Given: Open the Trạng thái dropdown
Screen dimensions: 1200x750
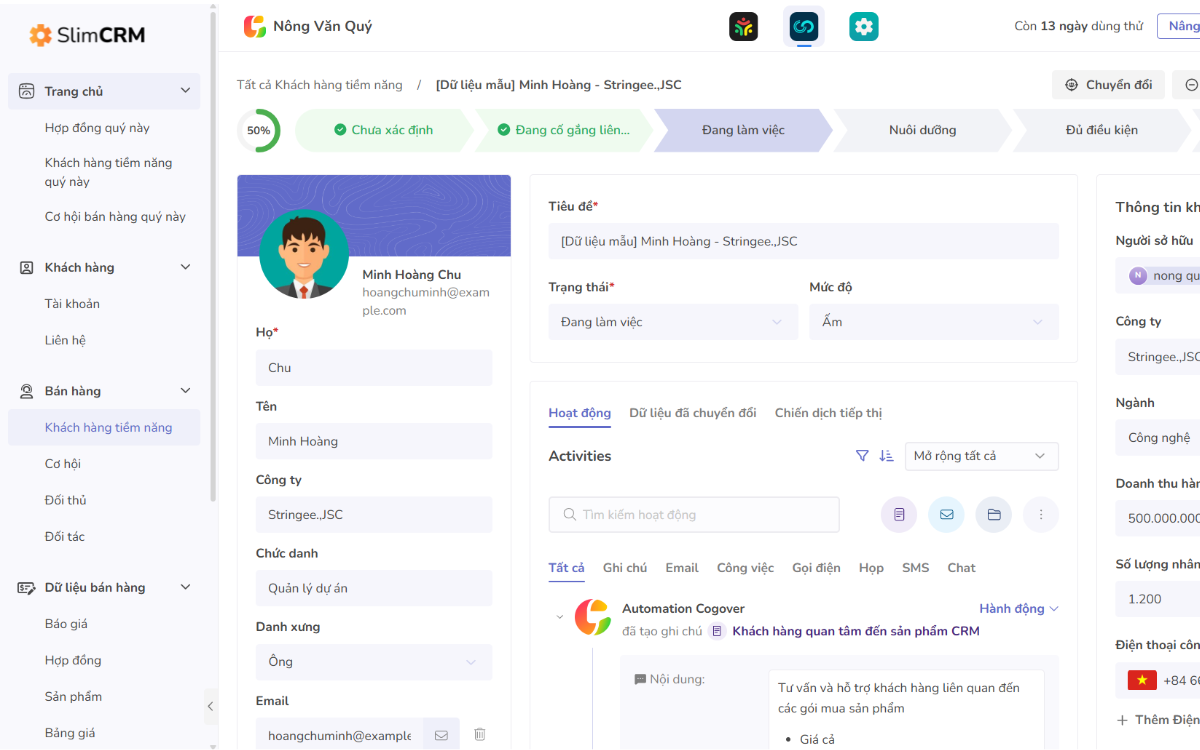Looking at the screenshot, I should click(673, 322).
